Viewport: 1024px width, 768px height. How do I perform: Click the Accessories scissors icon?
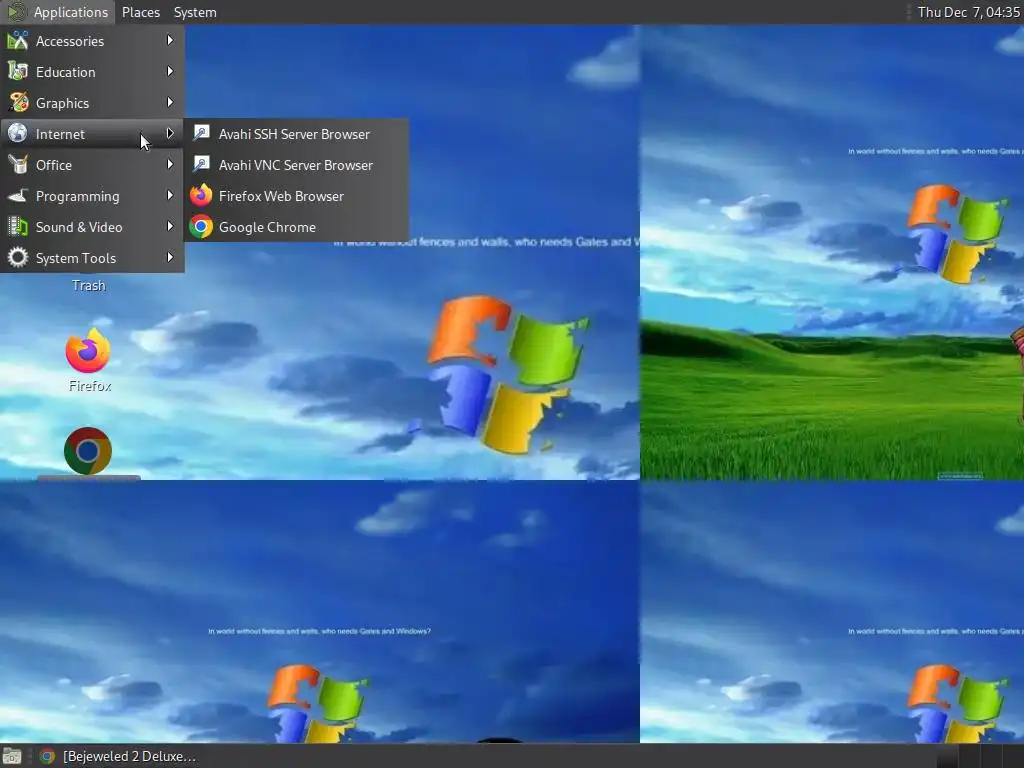[x=18, y=40]
